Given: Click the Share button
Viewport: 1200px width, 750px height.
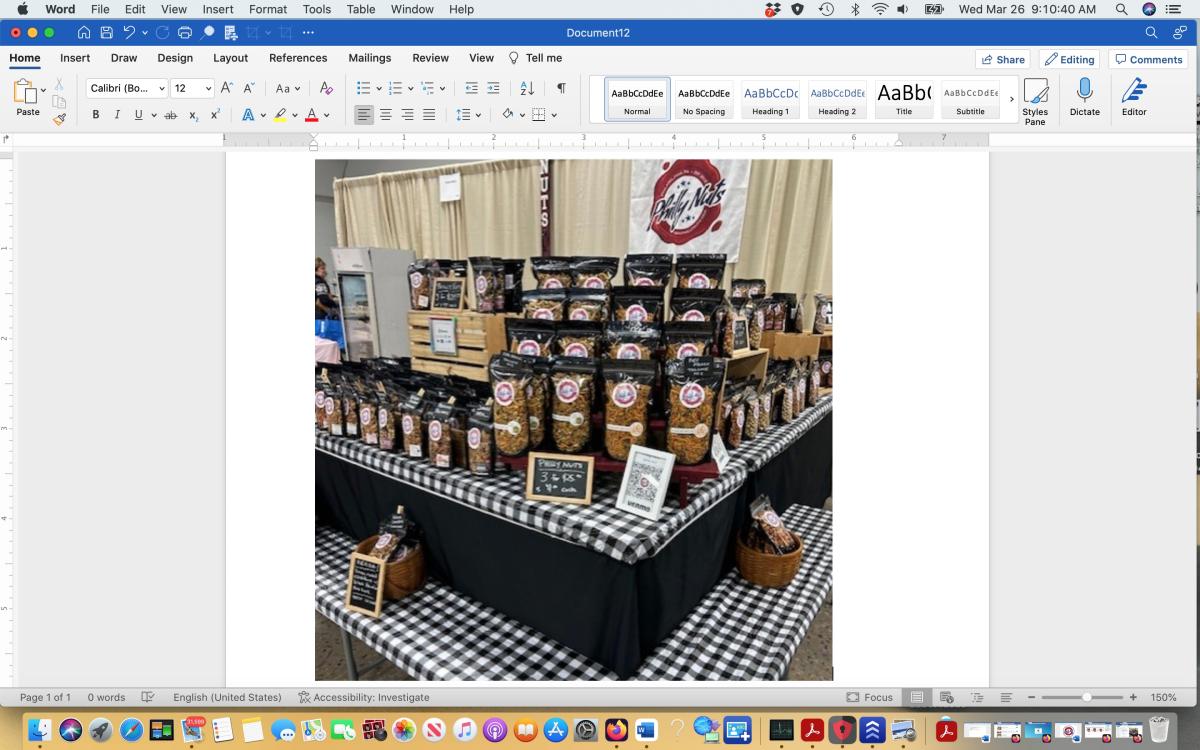Looking at the screenshot, I should click(x=1002, y=59).
